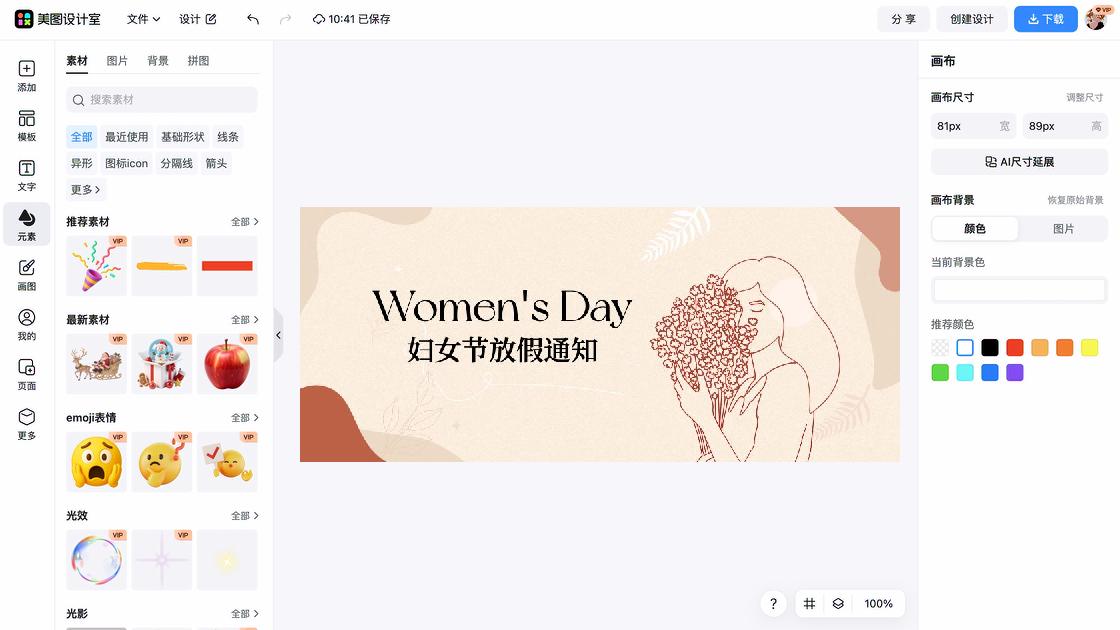Pick the purple recommended color swatch

(1014, 372)
